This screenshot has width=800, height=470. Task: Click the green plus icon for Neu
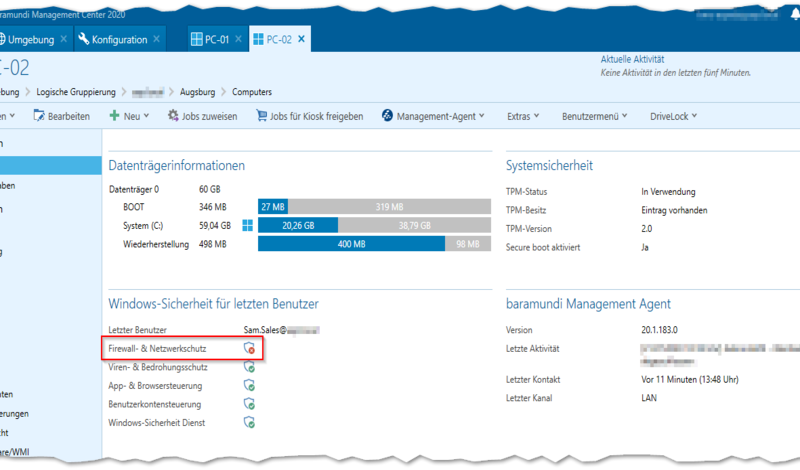click(114, 116)
